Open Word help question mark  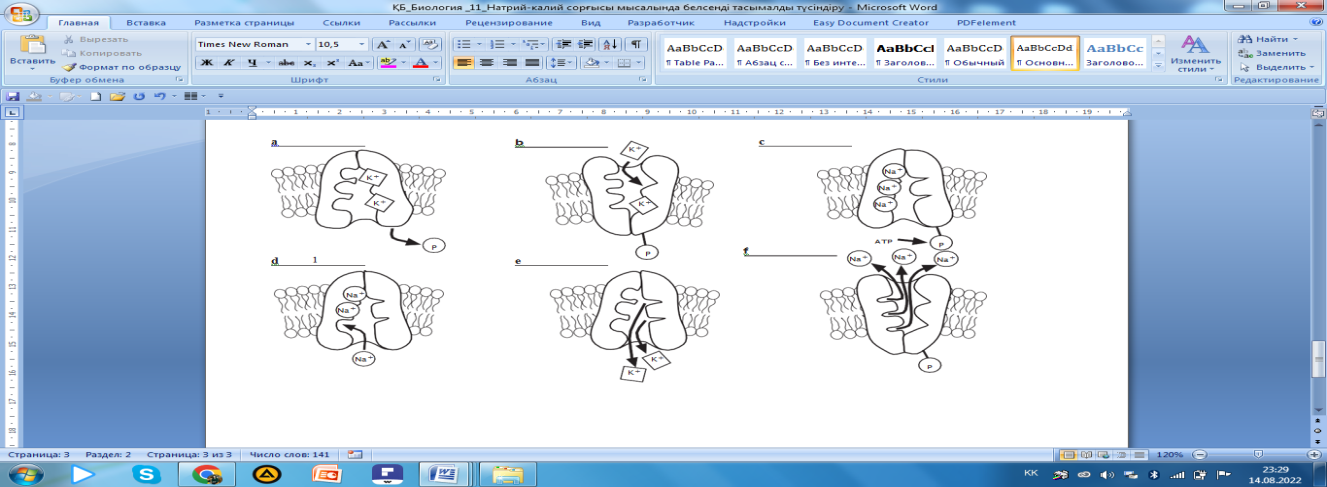(x=1319, y=20)
